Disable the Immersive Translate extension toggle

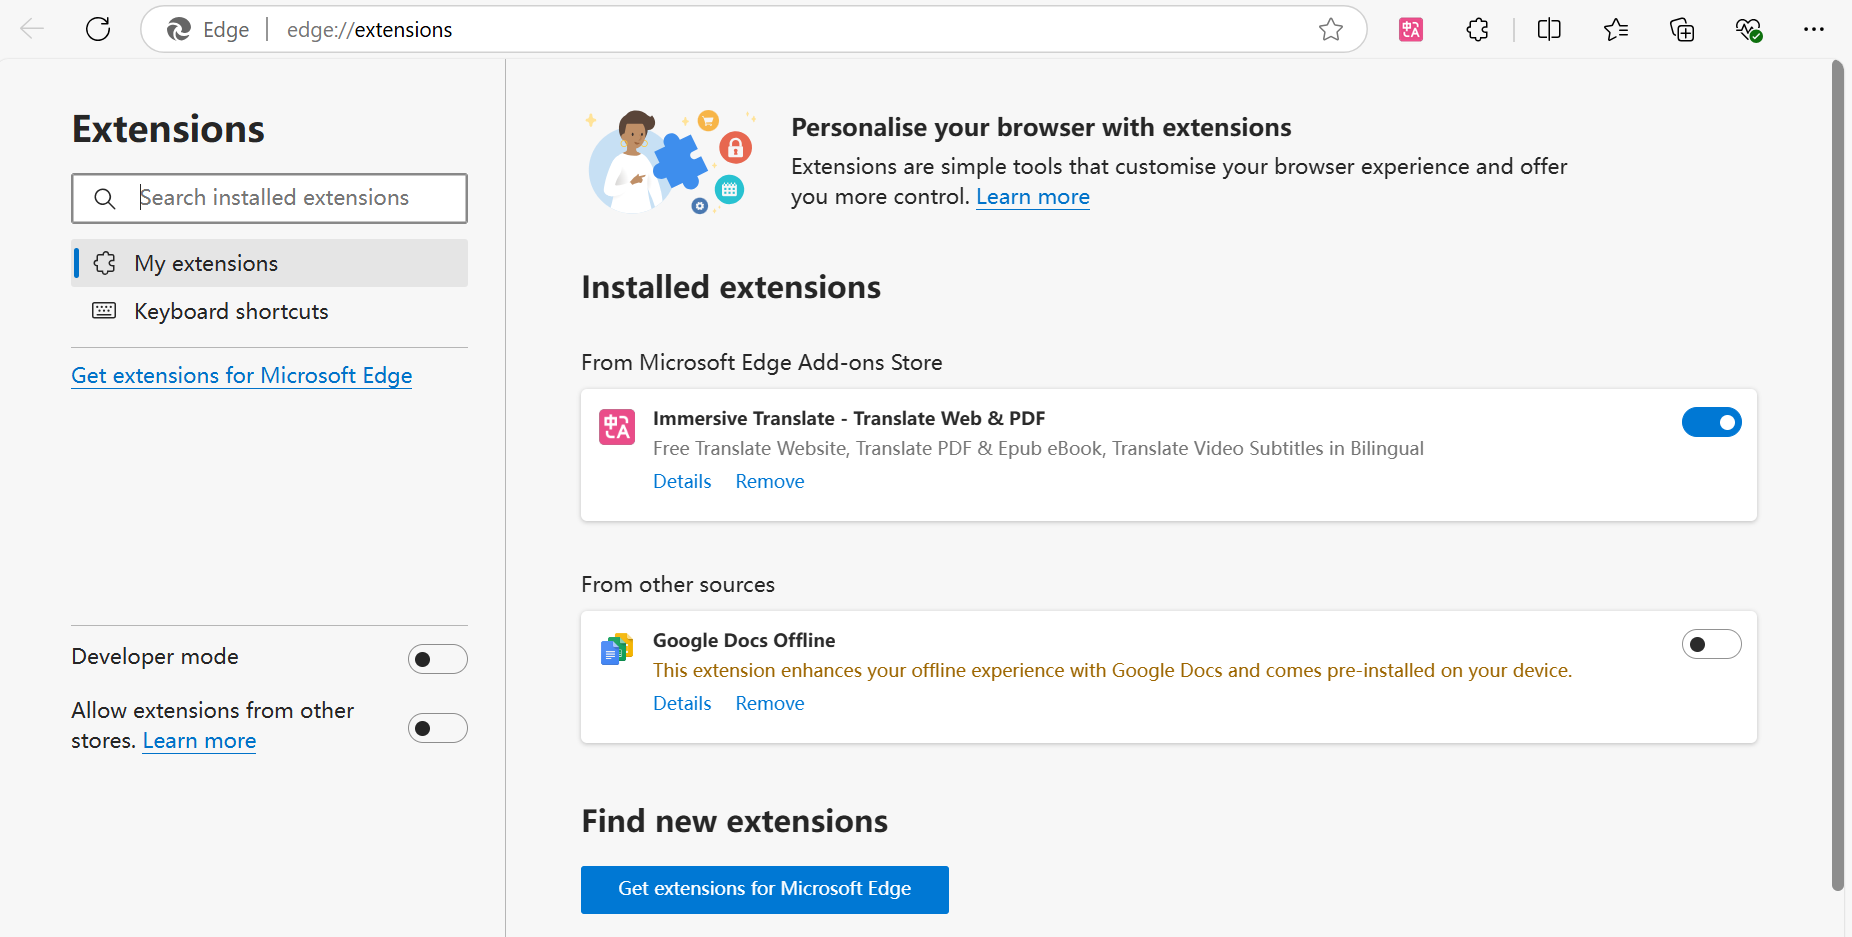click(1711, 422)
